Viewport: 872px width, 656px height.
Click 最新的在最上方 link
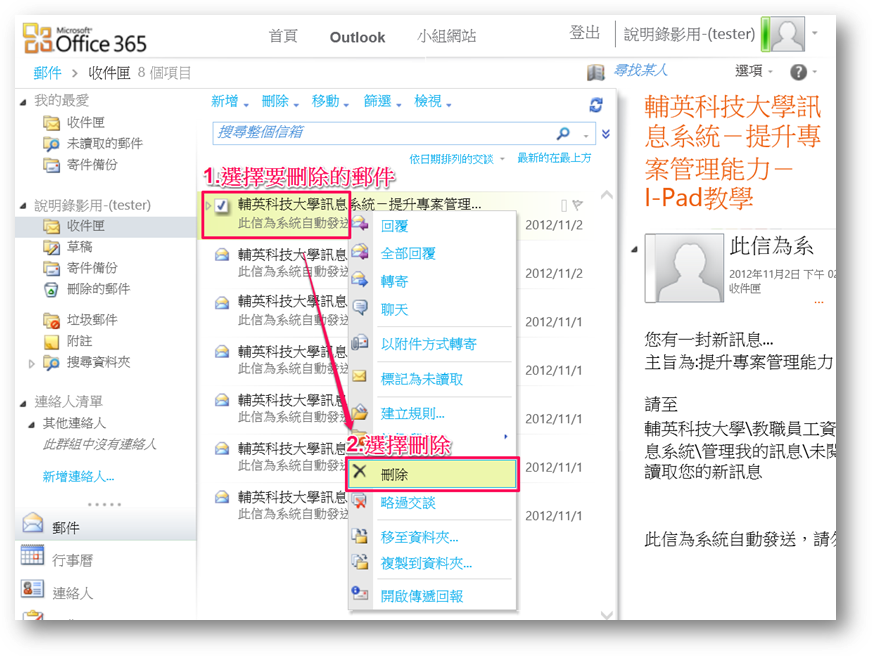pyautogui.click(x=554, y=158)
